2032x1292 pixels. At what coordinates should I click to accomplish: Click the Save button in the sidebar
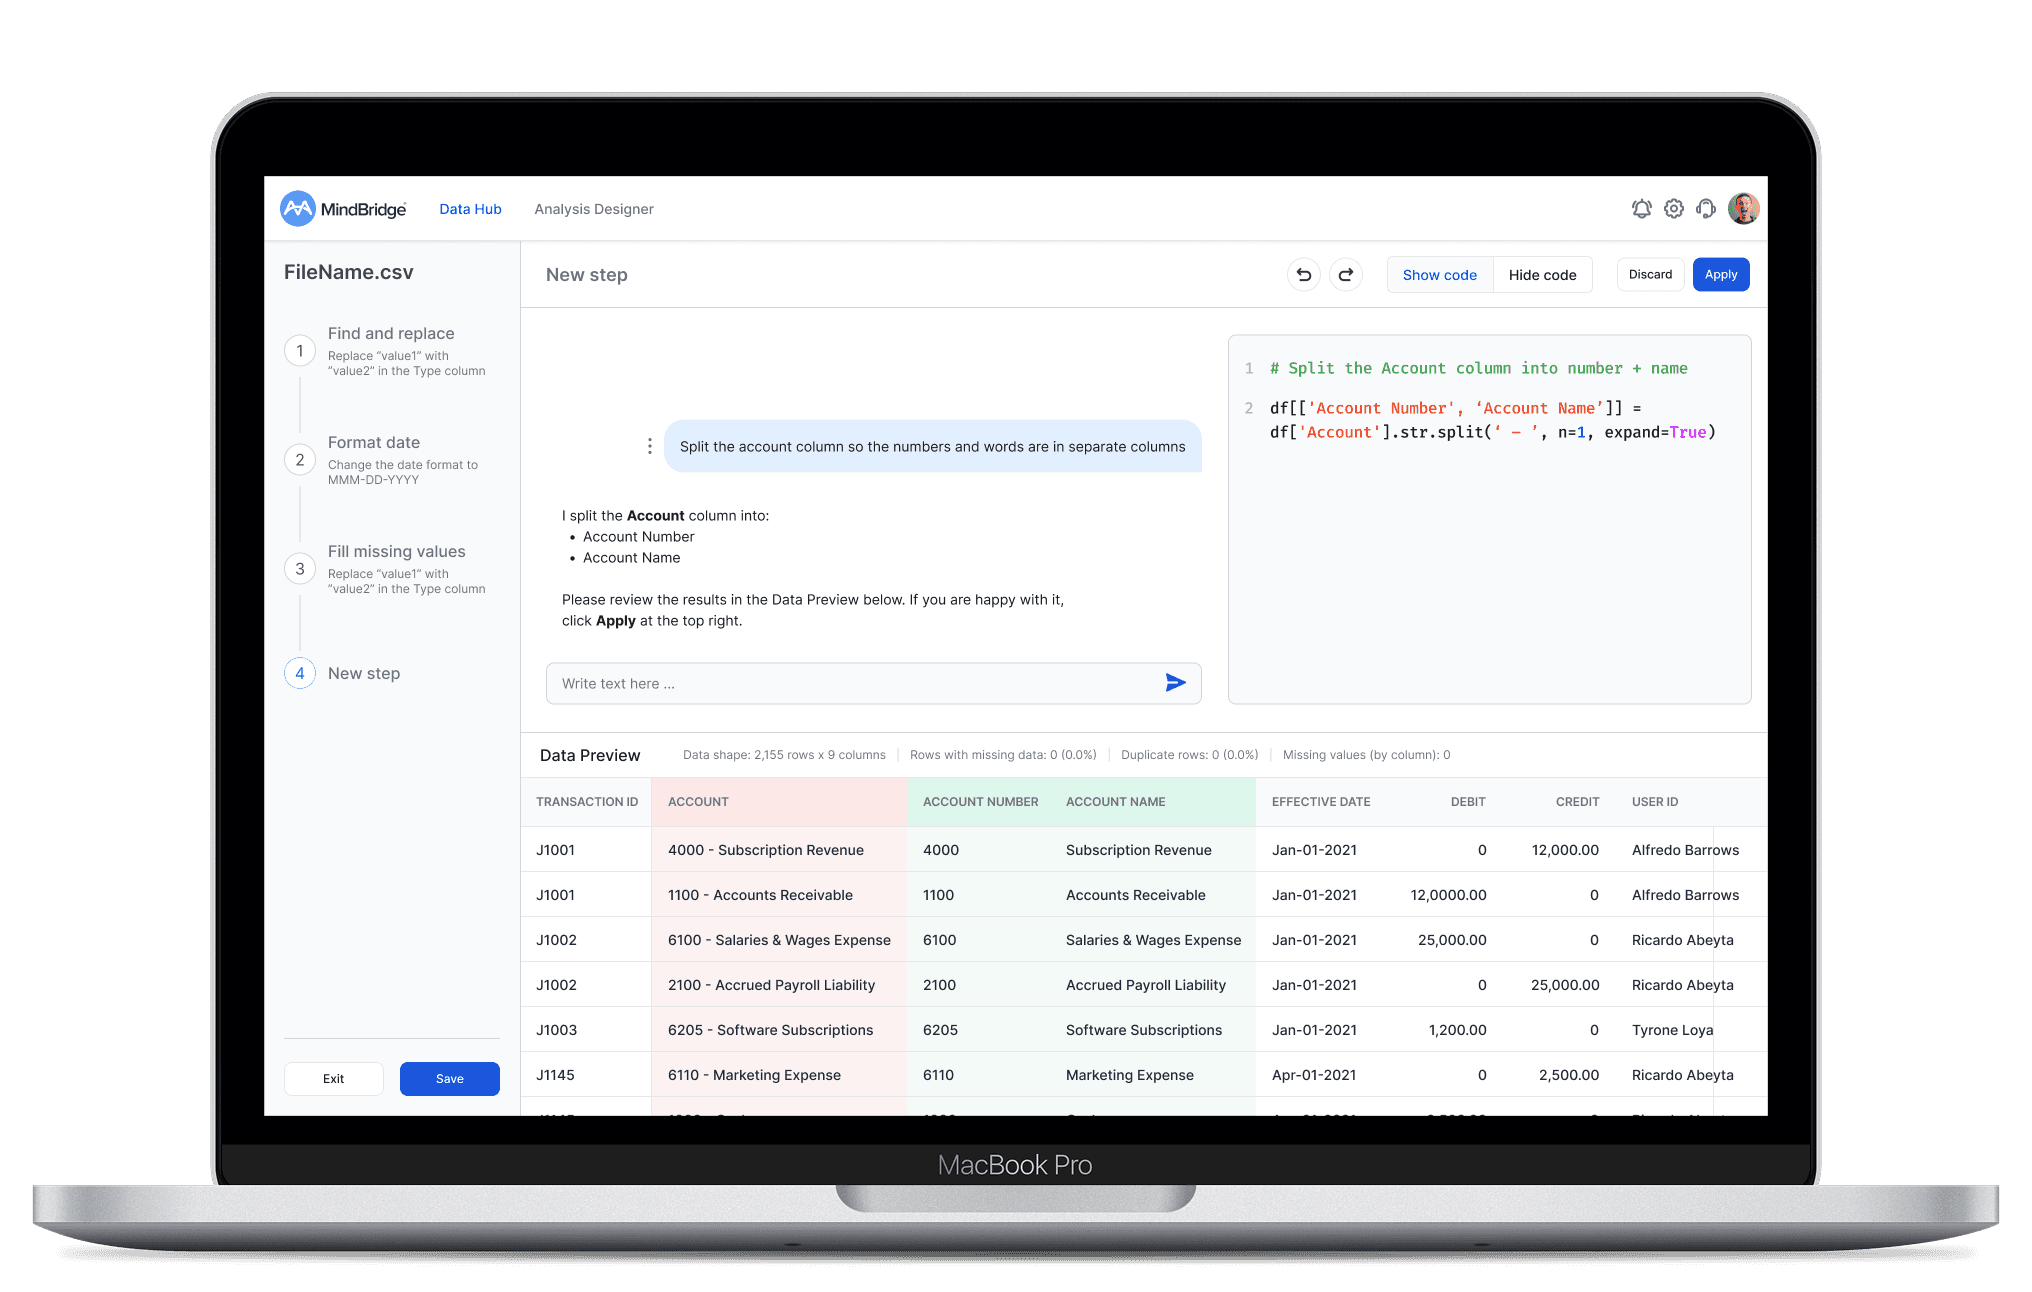(x=449, y=1079)
